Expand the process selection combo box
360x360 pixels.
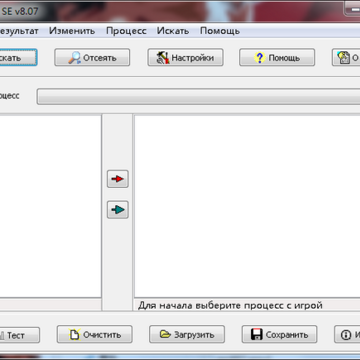pos(198,96)
